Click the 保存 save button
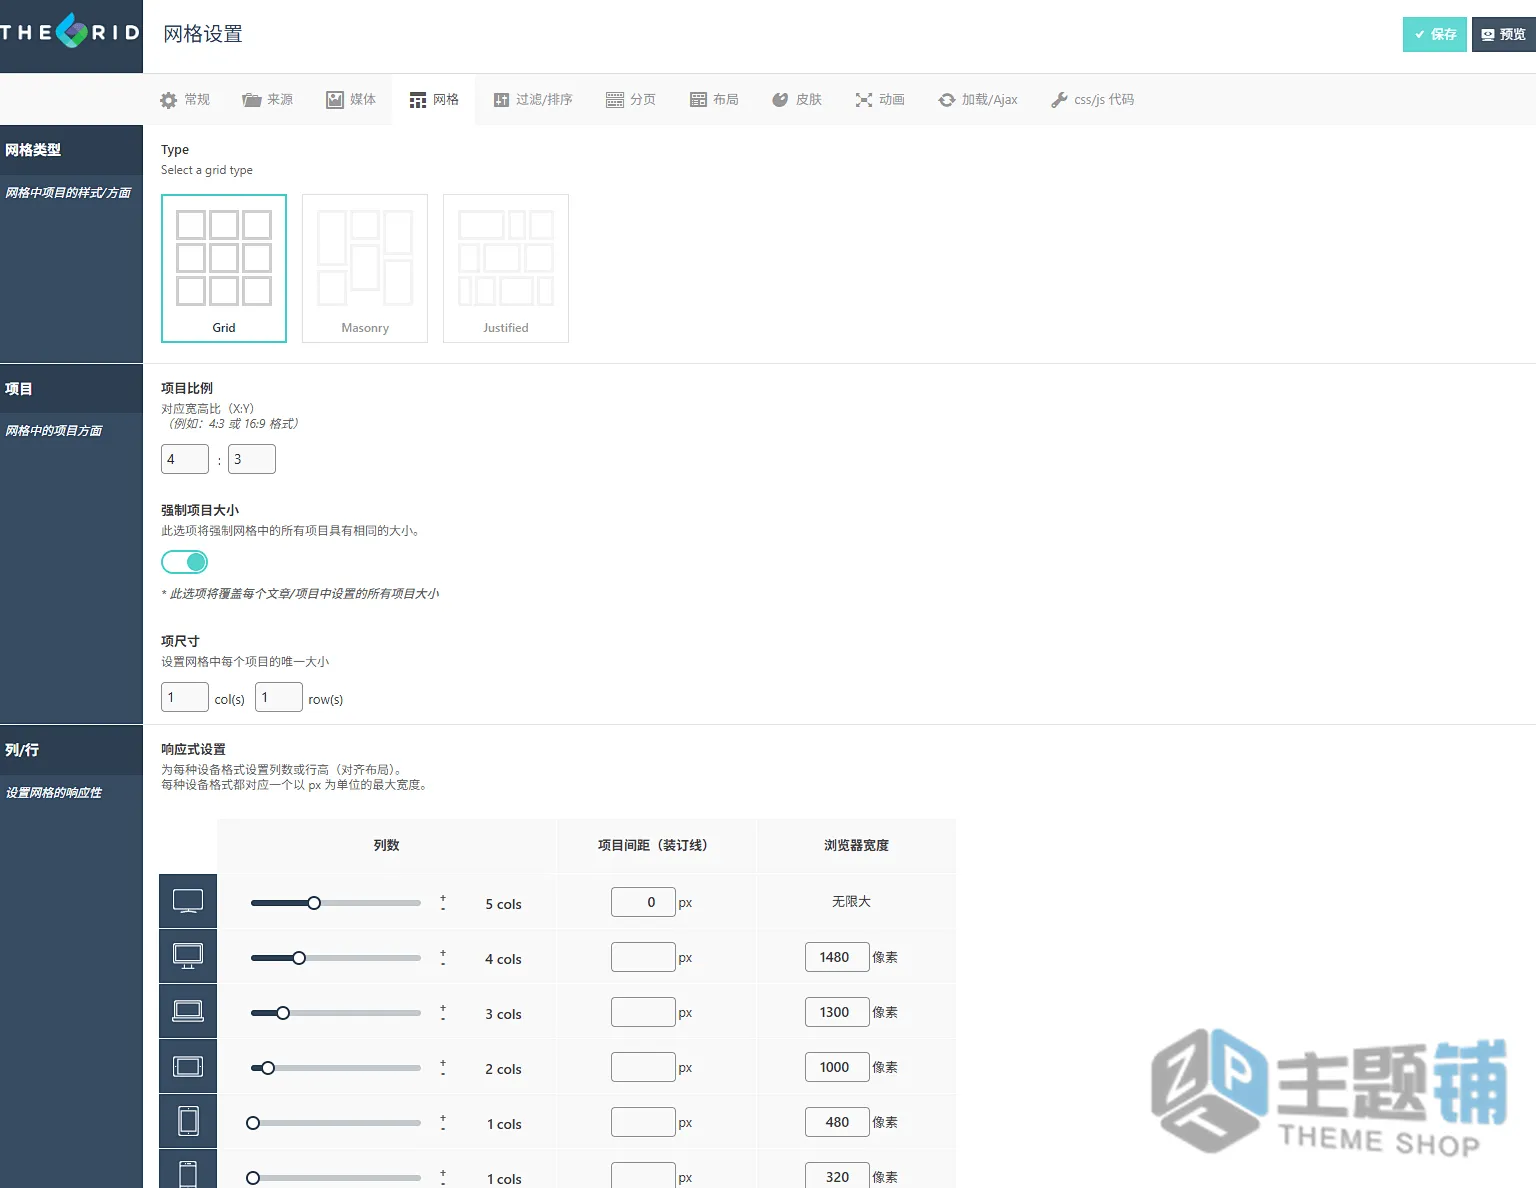This screenshot has height=1188, width=1536. 1434,34
